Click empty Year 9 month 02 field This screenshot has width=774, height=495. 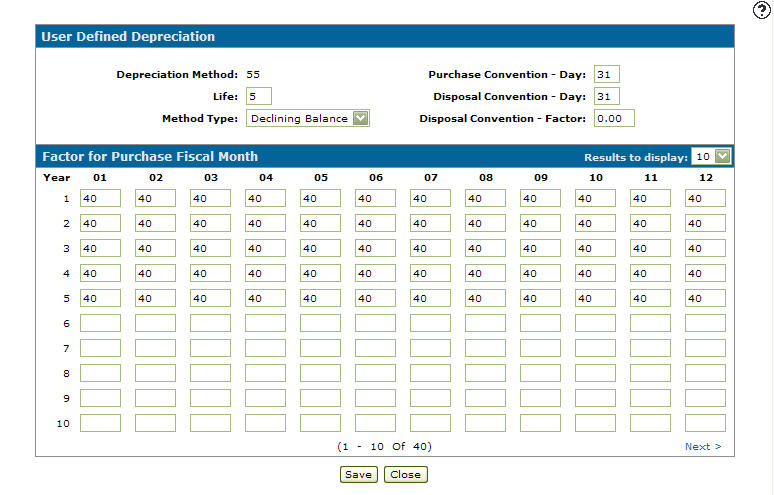[155, 398]
